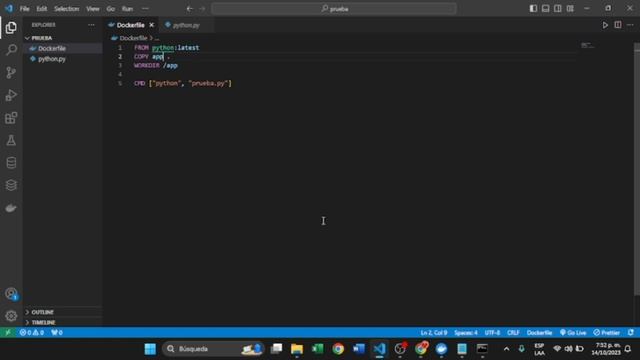
Task: Go forward with navigation arrow
Action: pos(202,9)
